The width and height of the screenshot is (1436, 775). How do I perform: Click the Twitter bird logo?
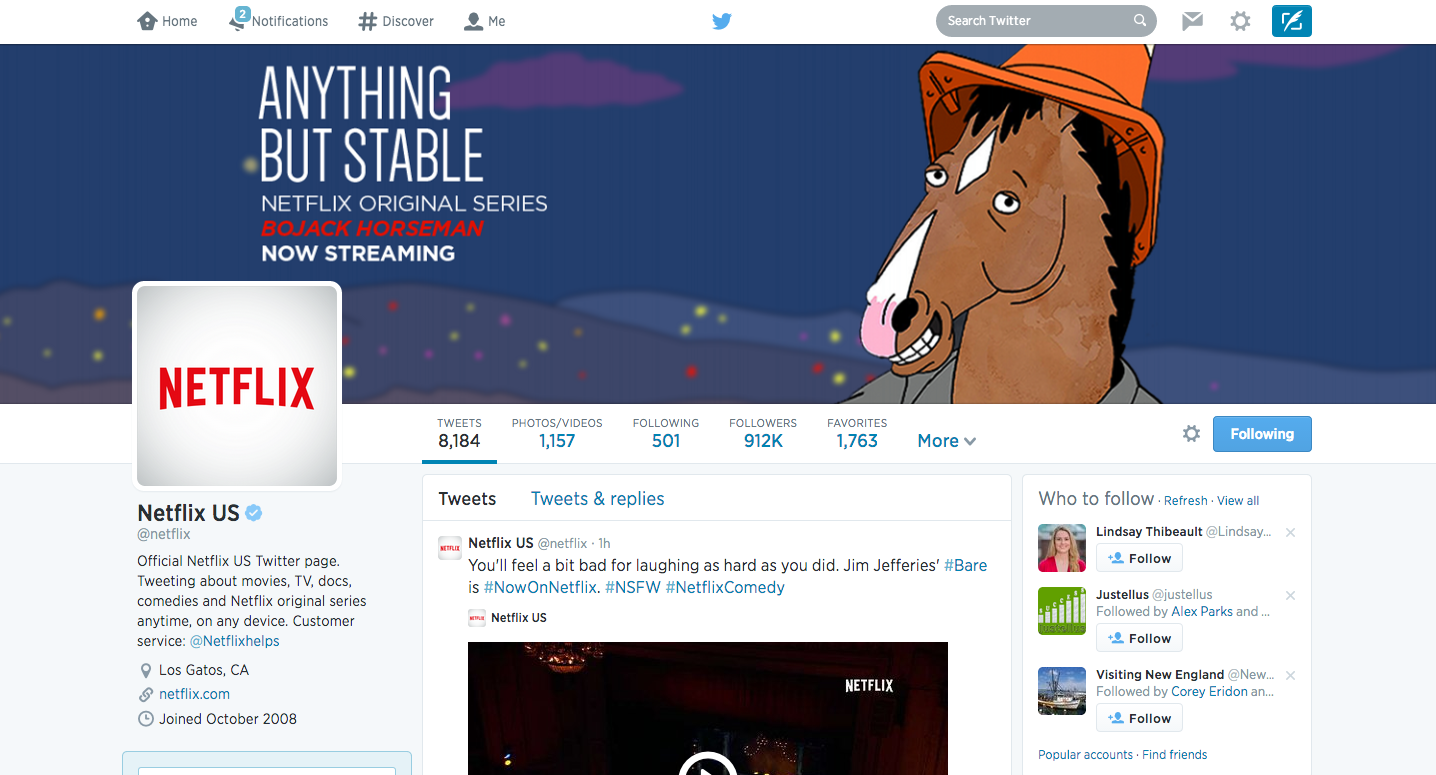click(722, 21)
